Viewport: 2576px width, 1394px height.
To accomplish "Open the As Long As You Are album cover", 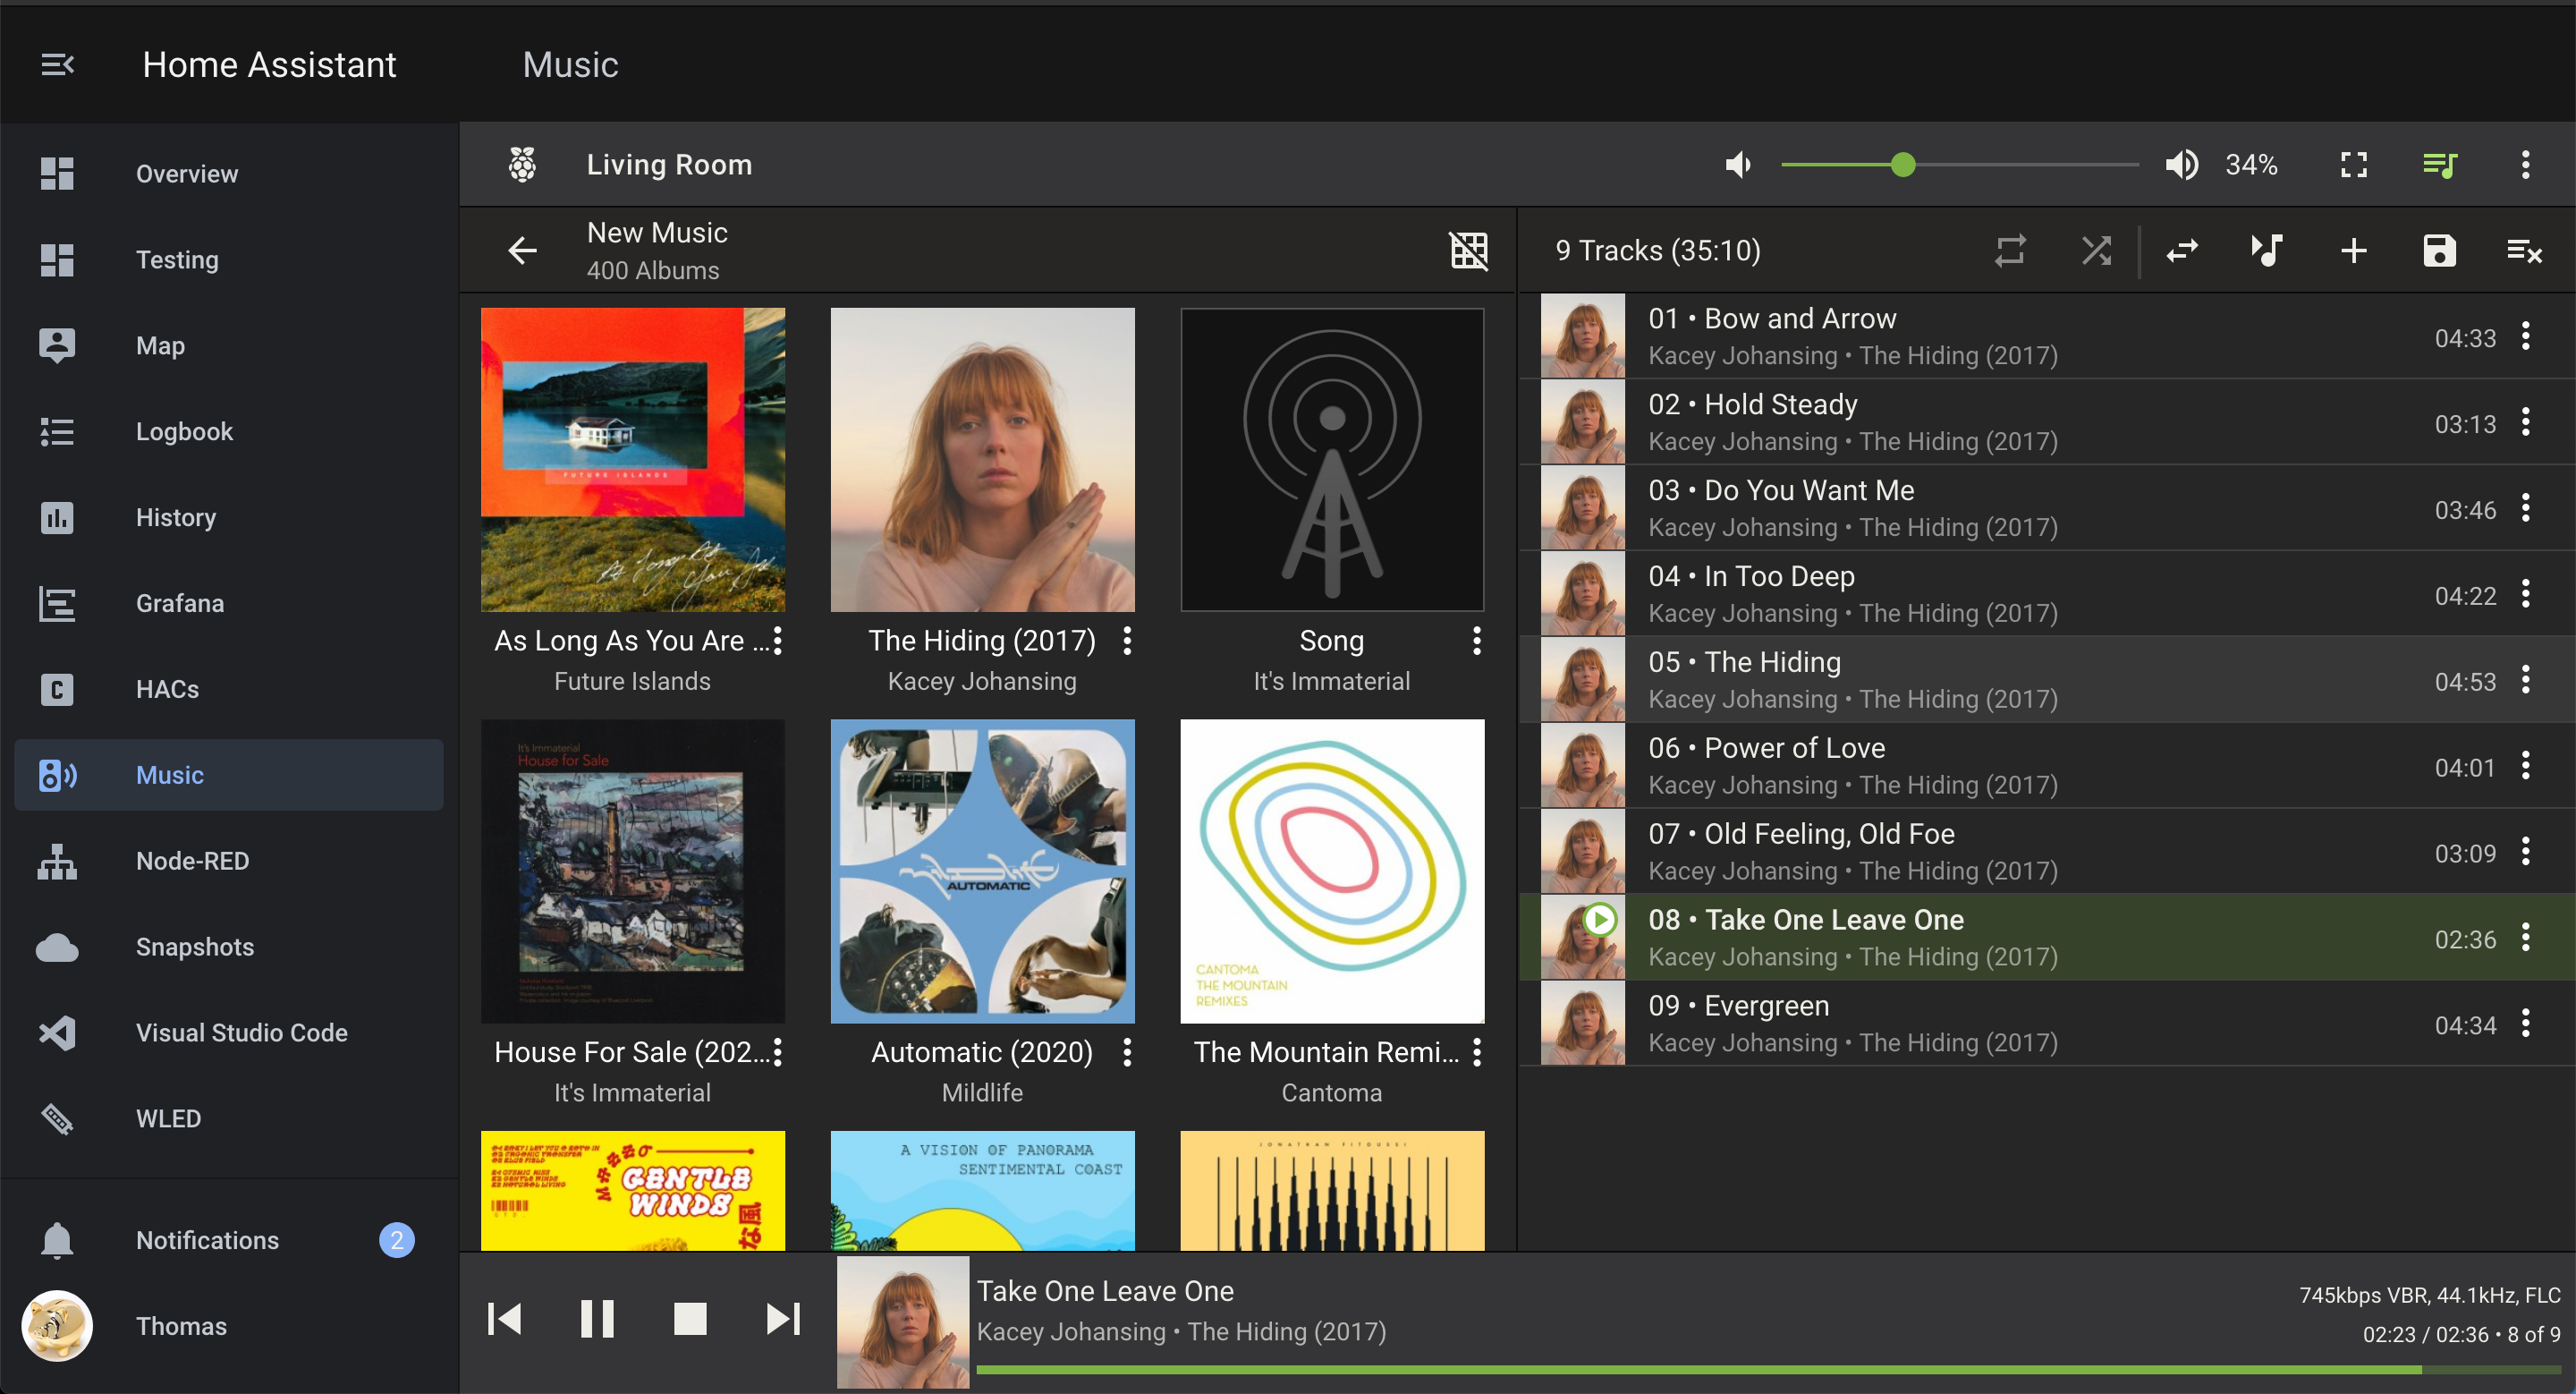I will pyautogui.click(x=633, y=460).
